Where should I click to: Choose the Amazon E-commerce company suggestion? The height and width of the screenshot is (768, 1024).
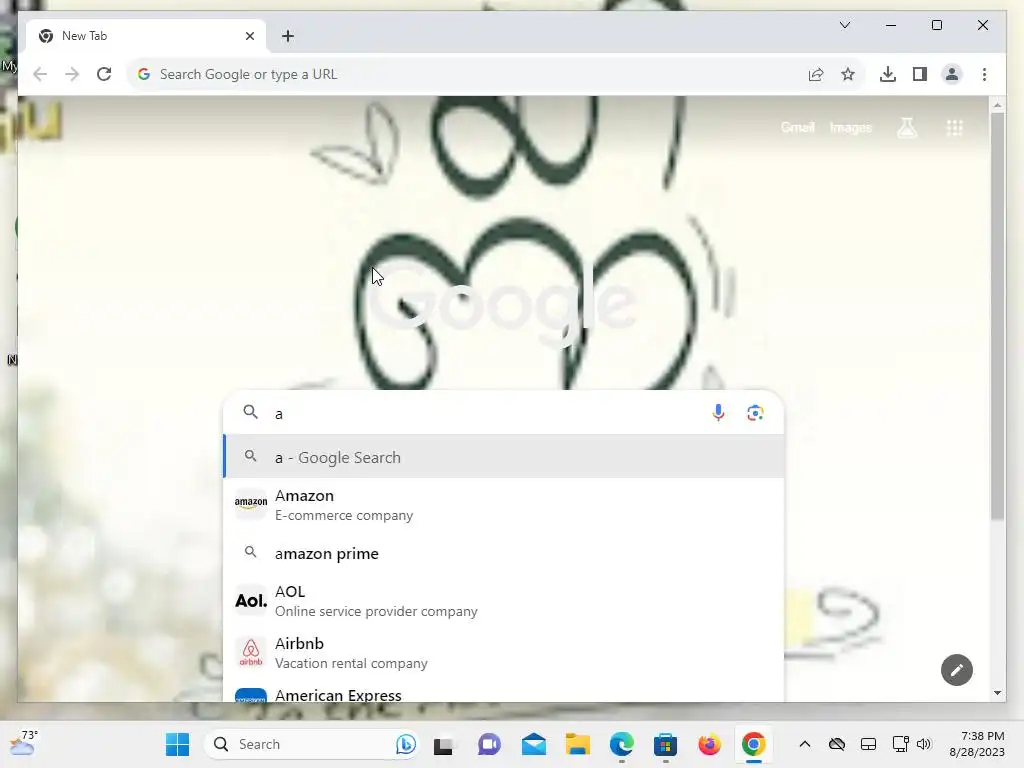(504, 505)
